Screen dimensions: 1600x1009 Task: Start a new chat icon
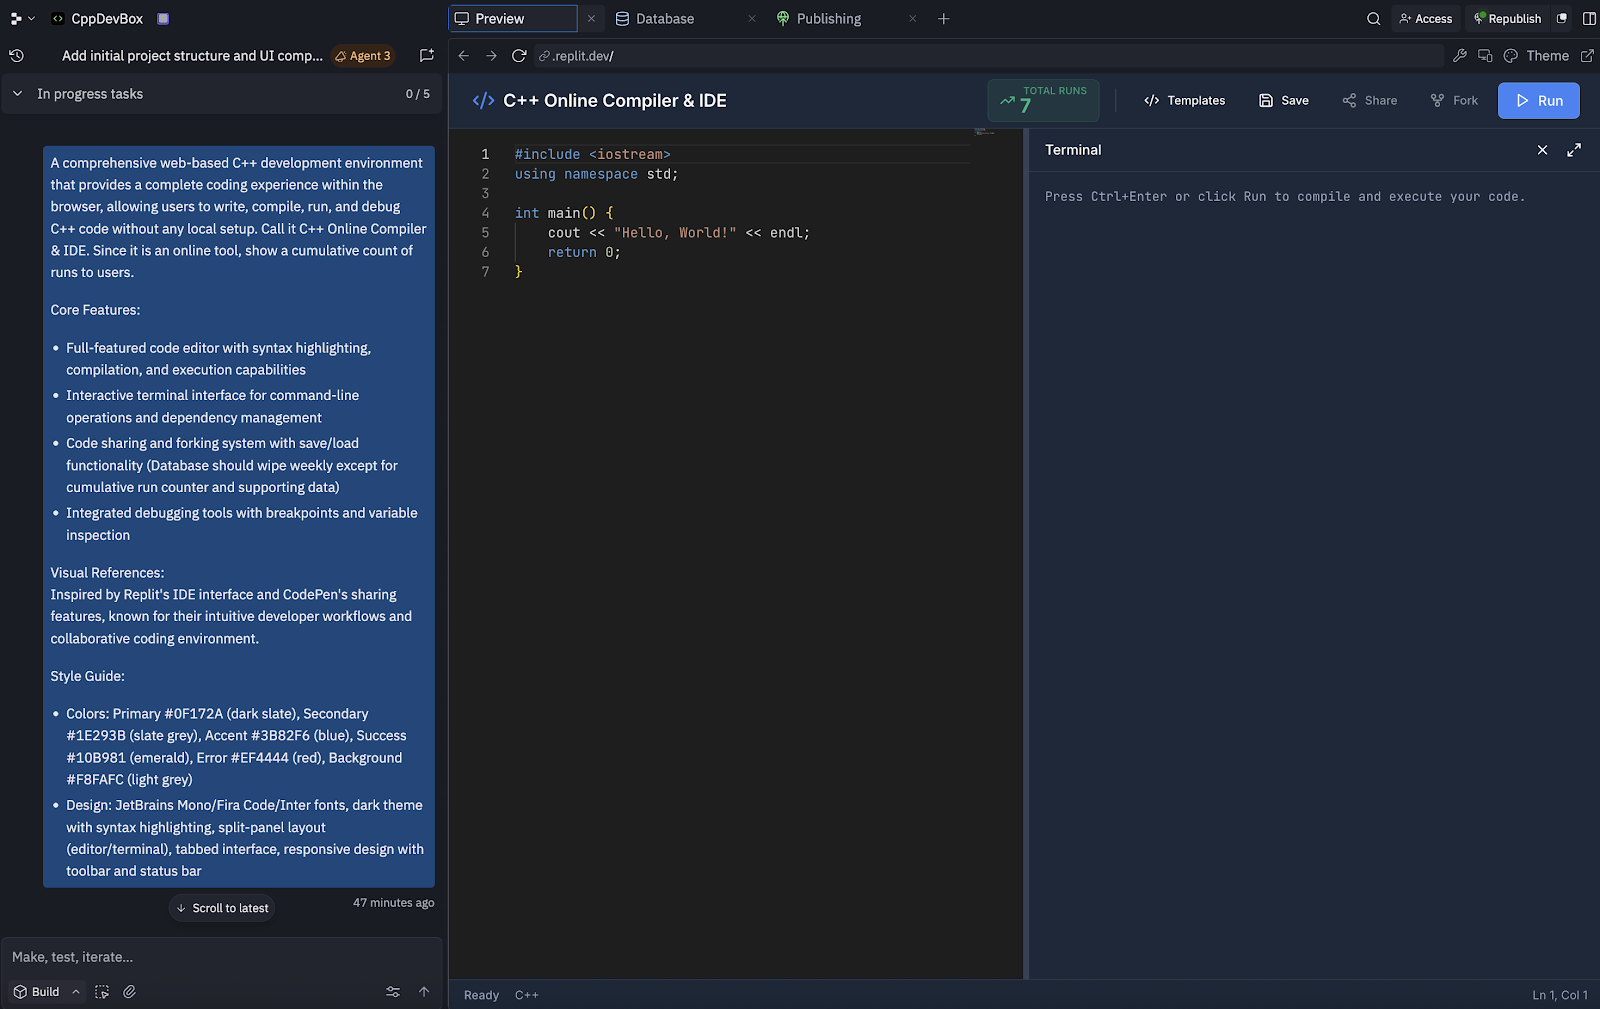point(427,56)
